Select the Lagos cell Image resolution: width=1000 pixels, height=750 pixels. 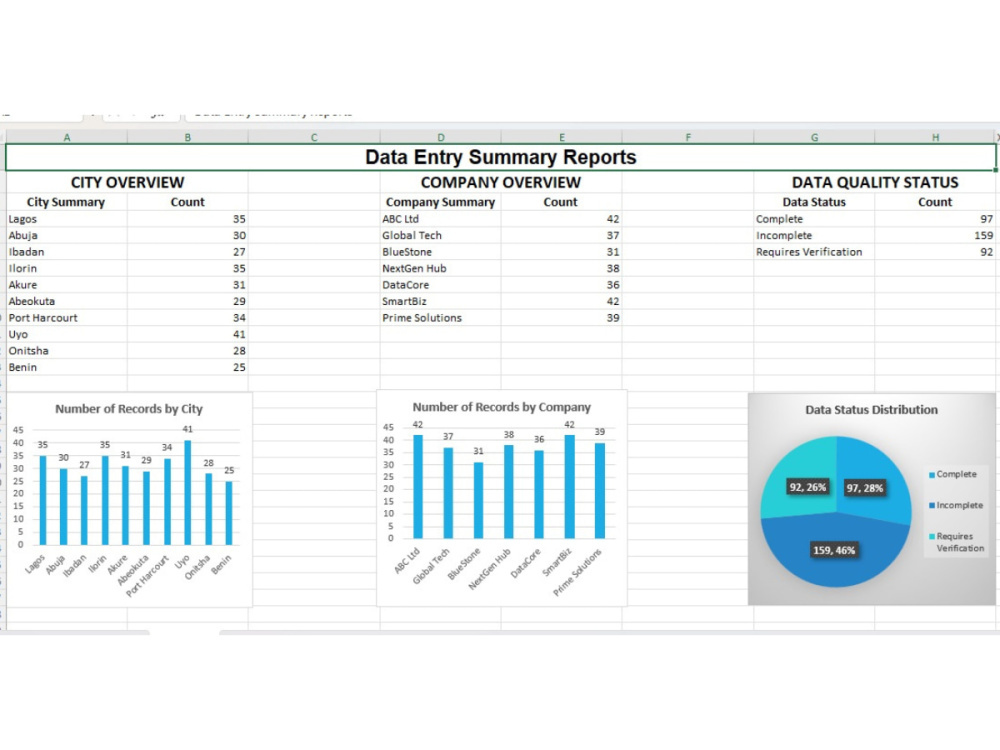(x=66, y=219)
